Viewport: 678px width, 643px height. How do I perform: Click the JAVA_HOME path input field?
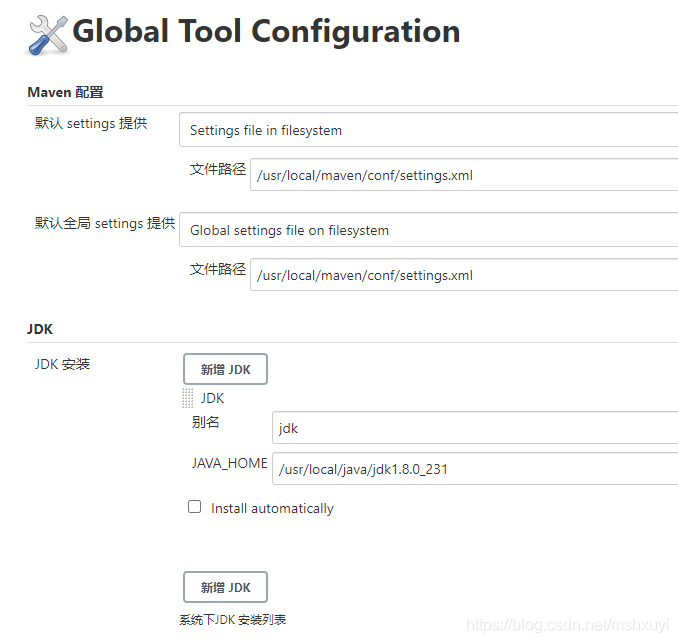[475, 469]
